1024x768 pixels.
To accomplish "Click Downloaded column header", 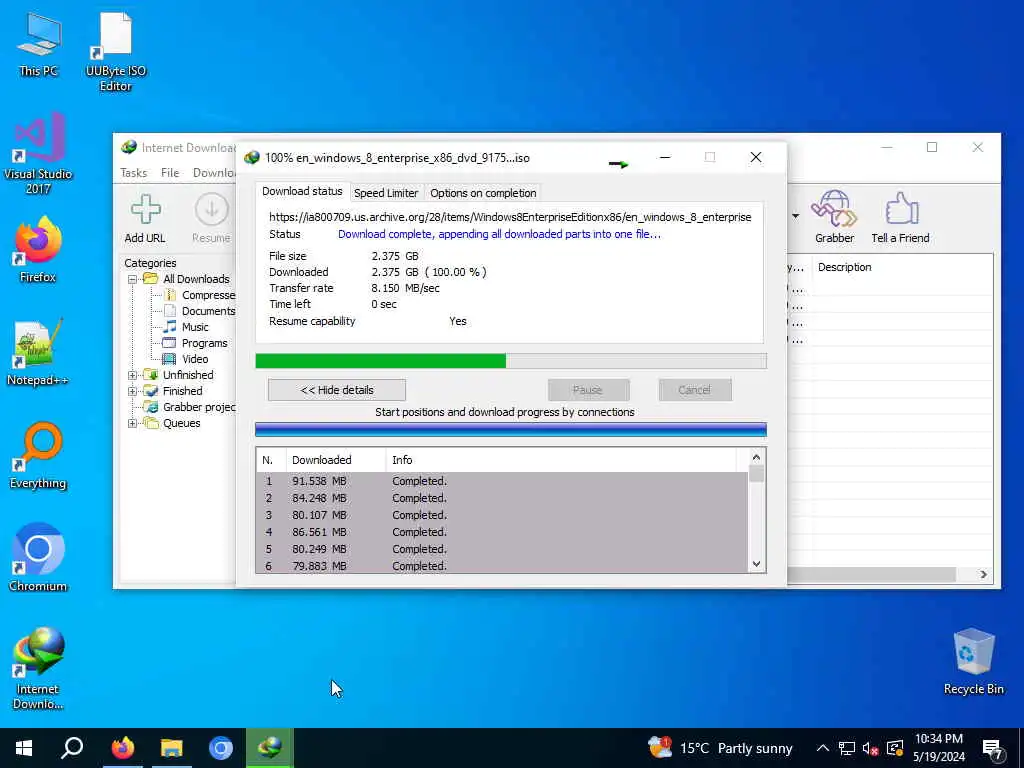I will [x=336, y=460].
